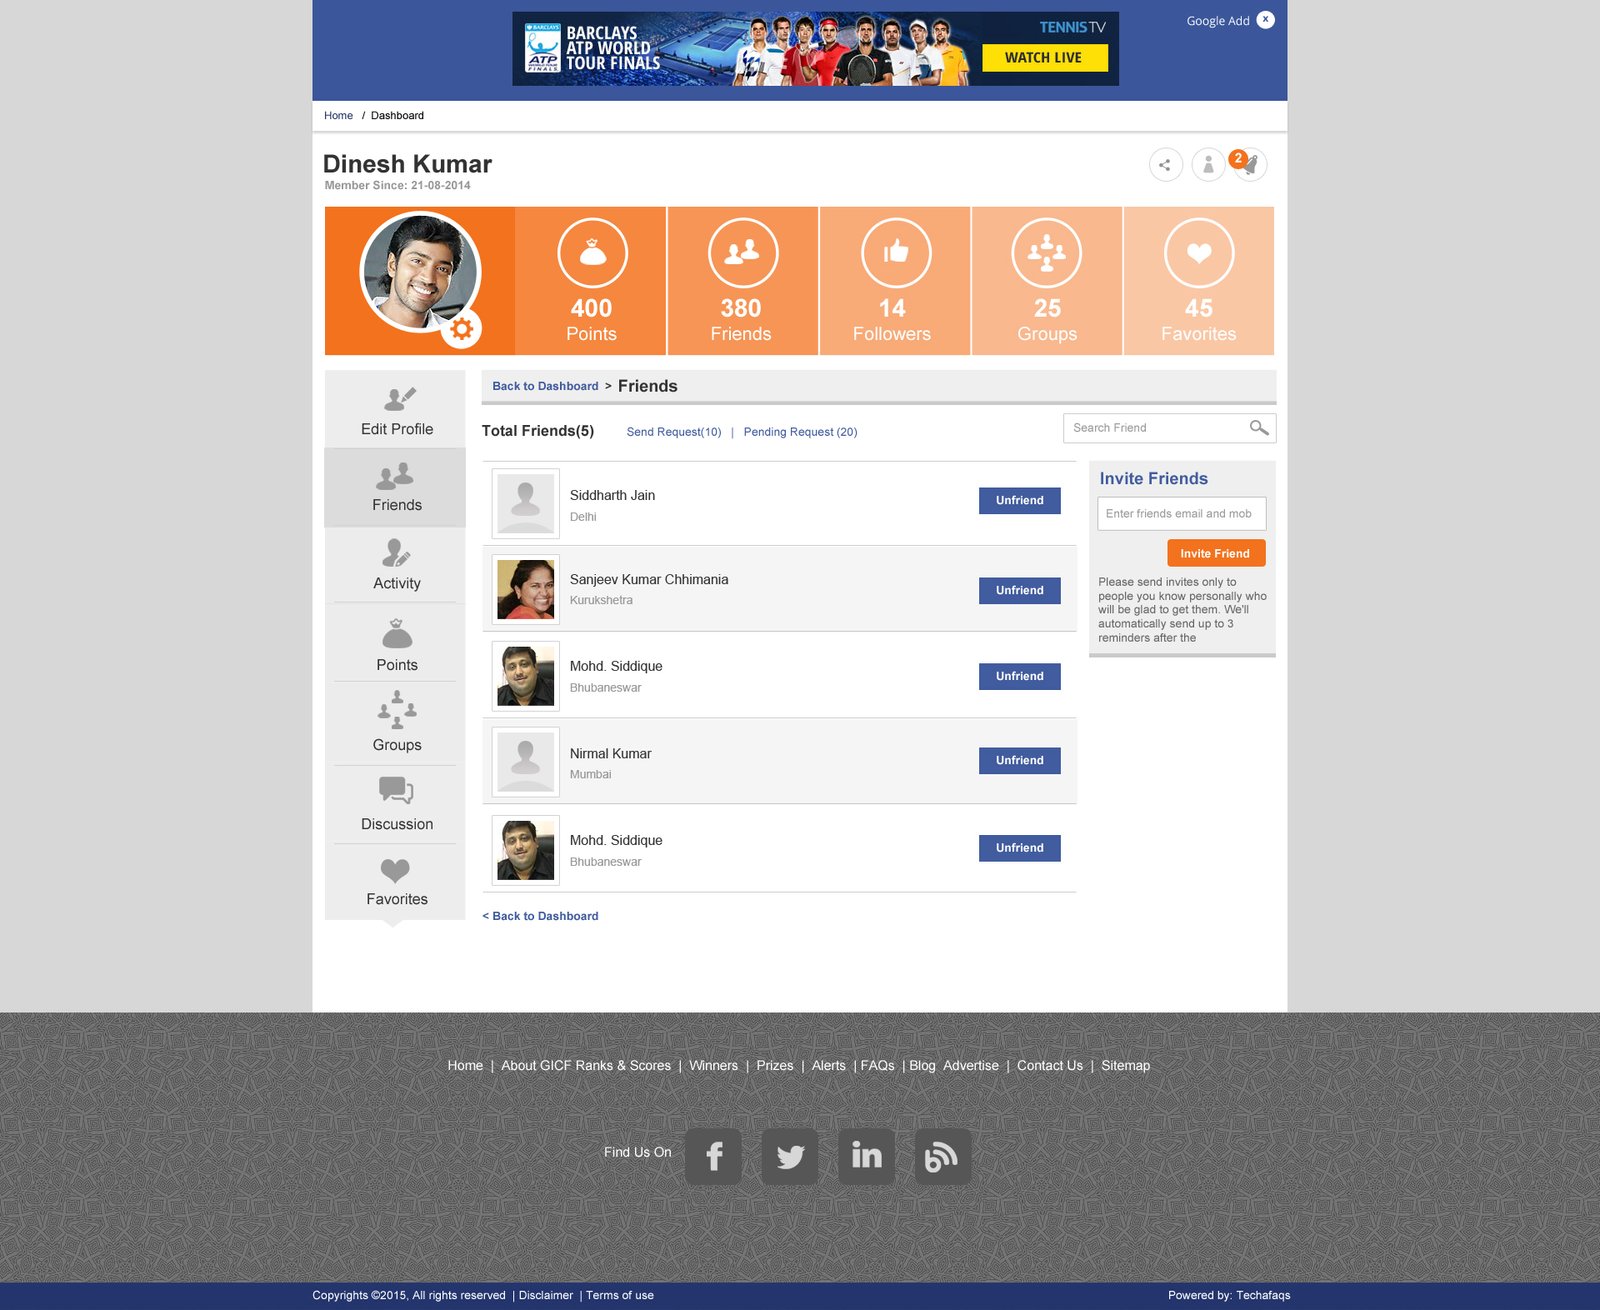Open Twitter icon in footer

[790, 1157]
